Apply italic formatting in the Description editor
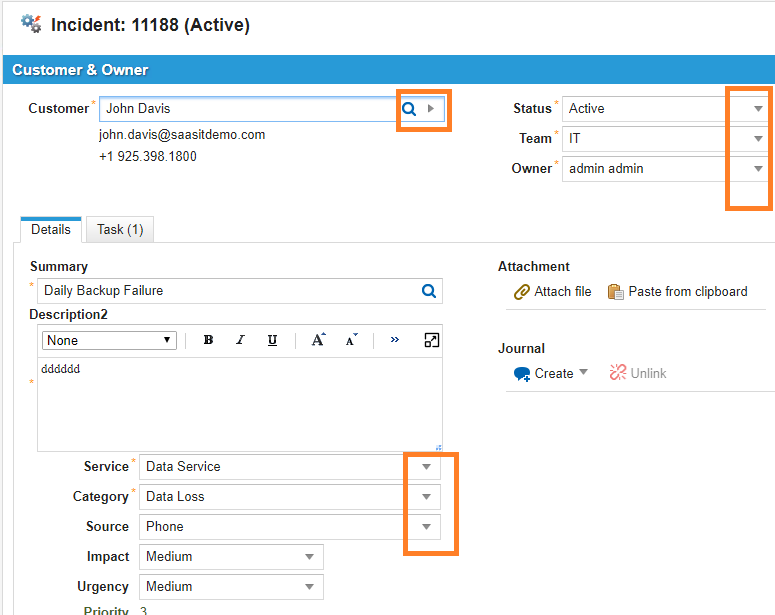The height and width of the screenshot is (615, 775). pyautogui.click(x=240, y=340)
